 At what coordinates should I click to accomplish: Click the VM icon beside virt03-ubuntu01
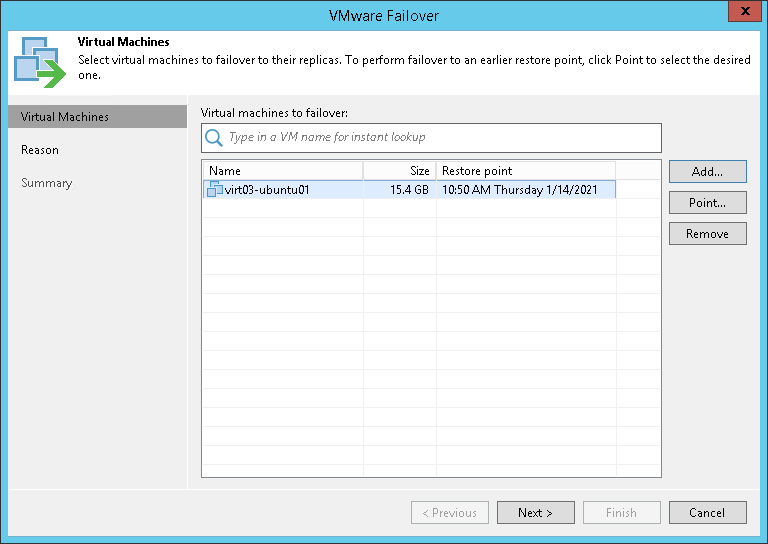pos(215,189)
